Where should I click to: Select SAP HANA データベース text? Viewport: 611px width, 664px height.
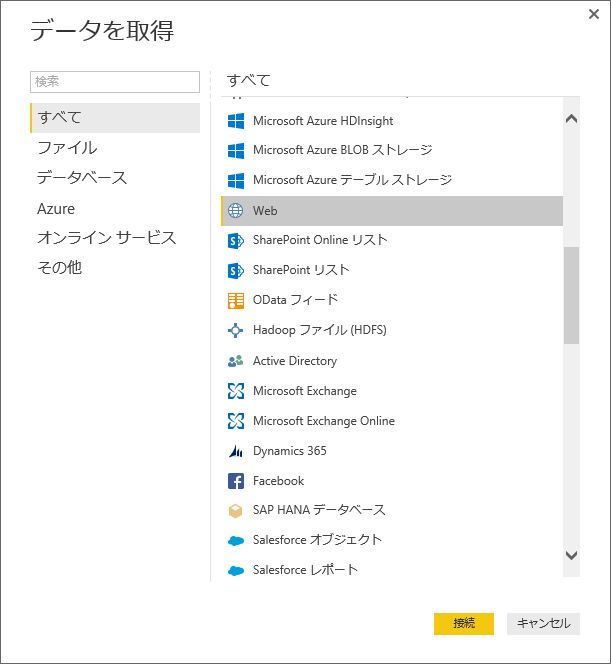click(319, 510)
